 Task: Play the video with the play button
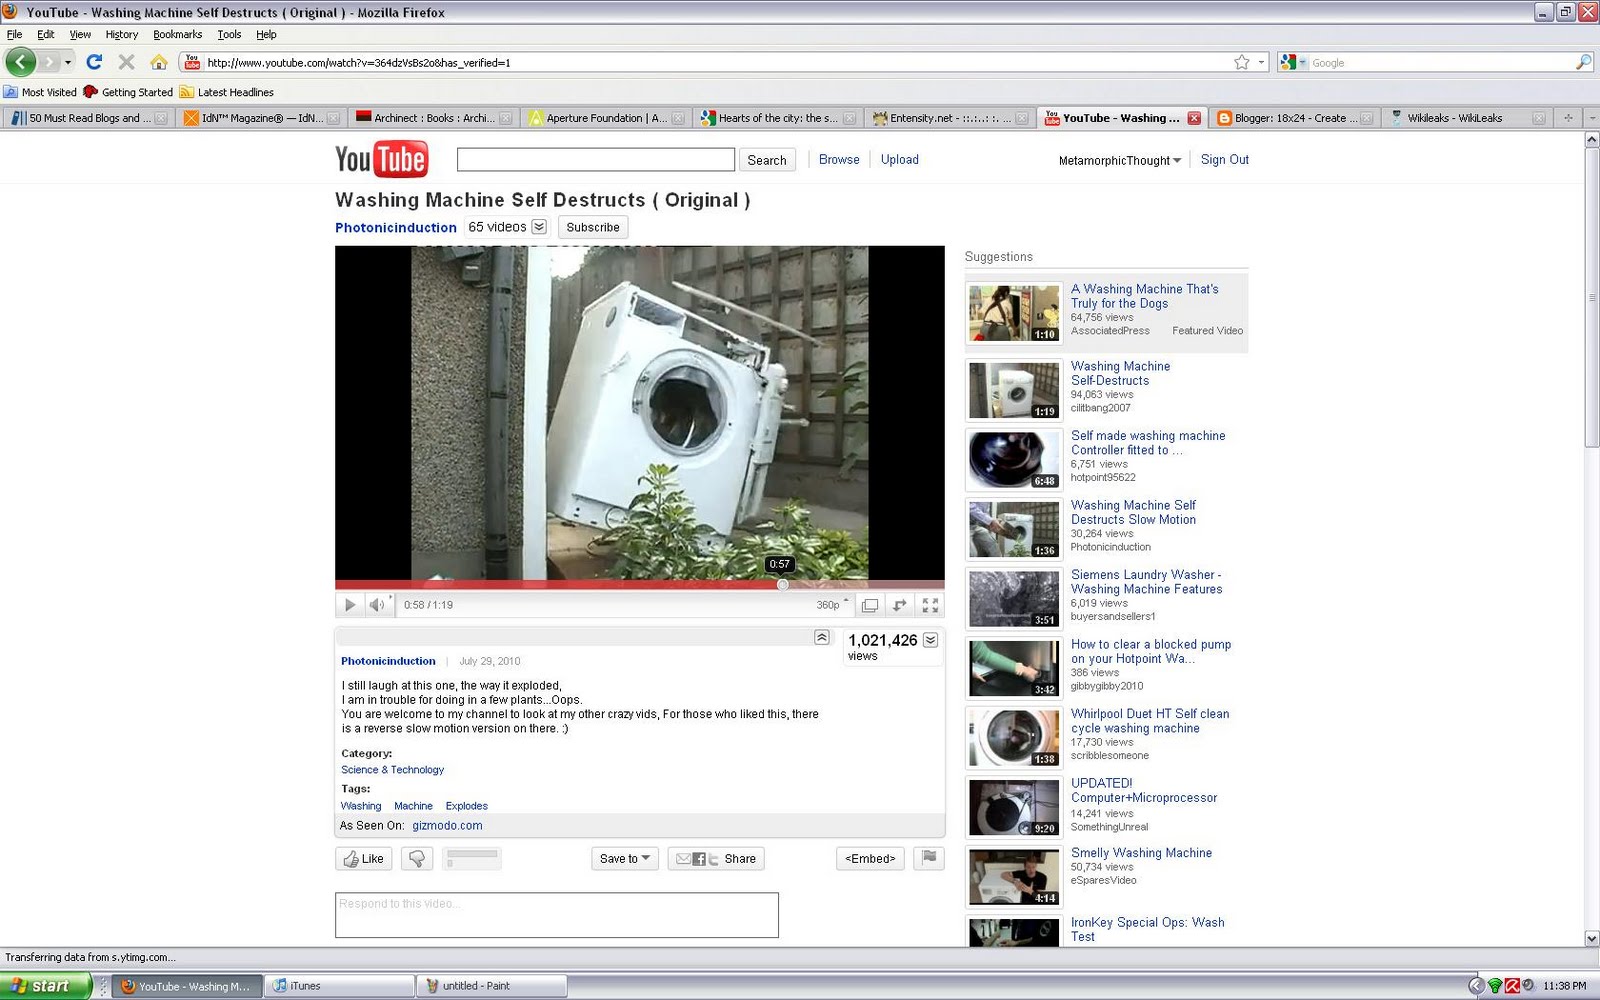coord(349,605)
